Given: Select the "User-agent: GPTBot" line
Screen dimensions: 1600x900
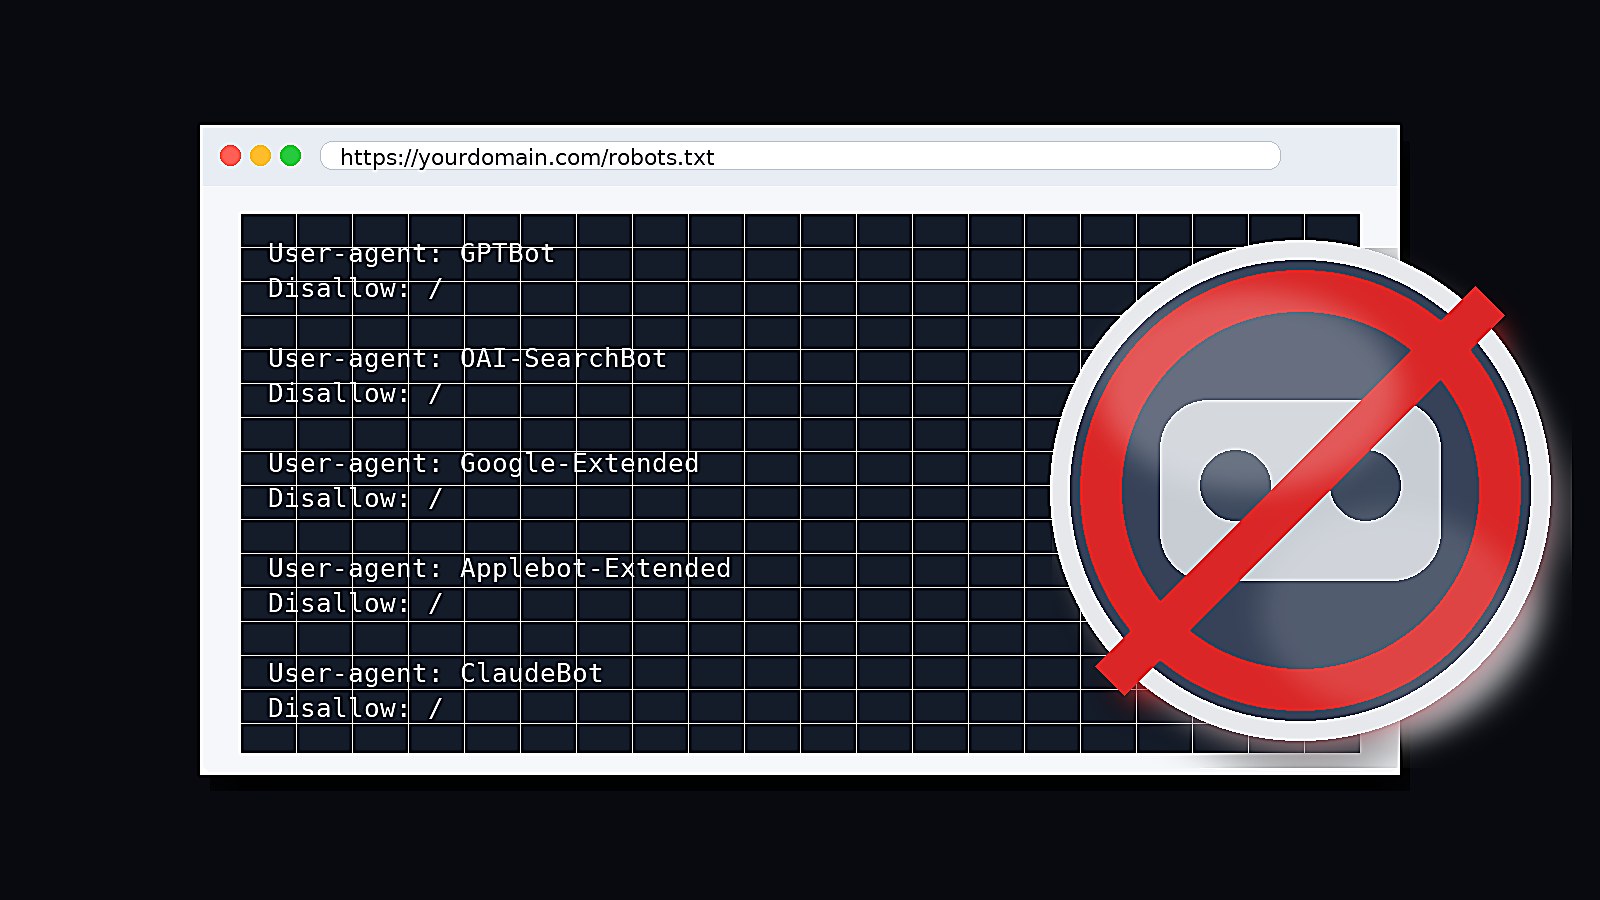Looking at the screenshot, I should tap(411, 254).
